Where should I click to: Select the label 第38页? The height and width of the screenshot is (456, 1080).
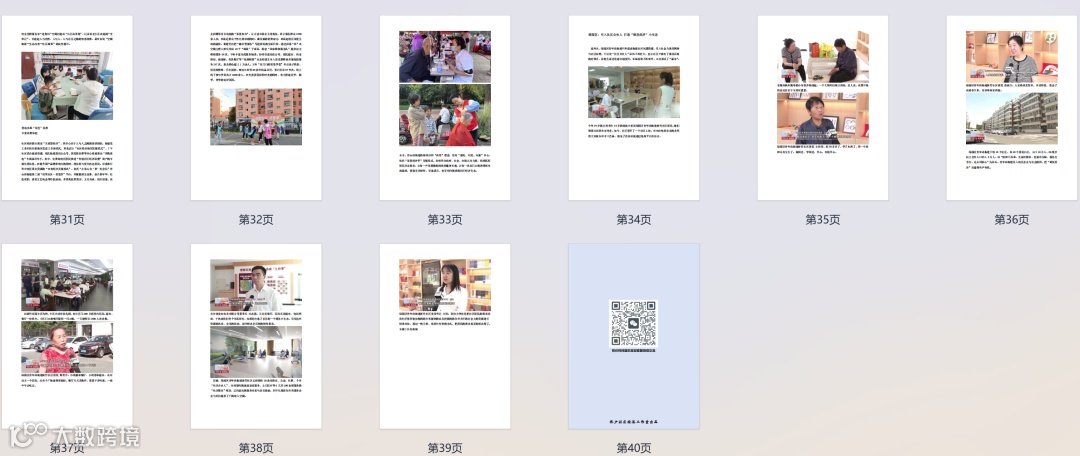click(x=256, y=448)
